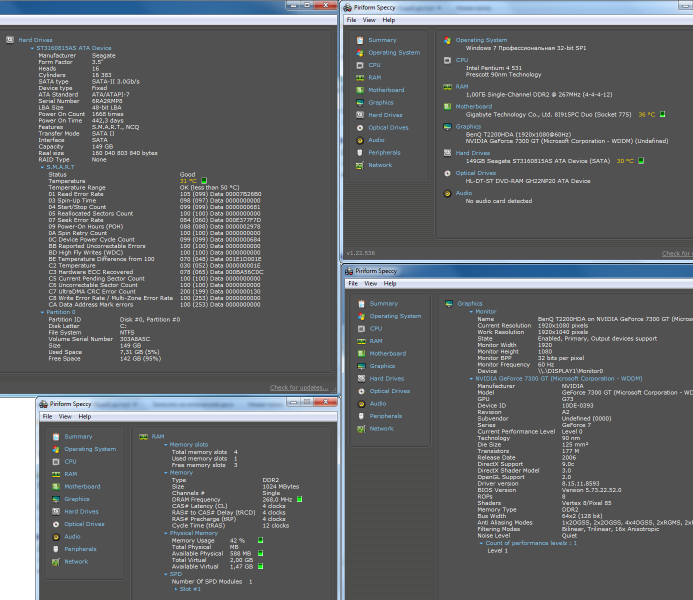Collapse the Monitor section in Graphics window
693x600 pixels.
tap(471, 312)
